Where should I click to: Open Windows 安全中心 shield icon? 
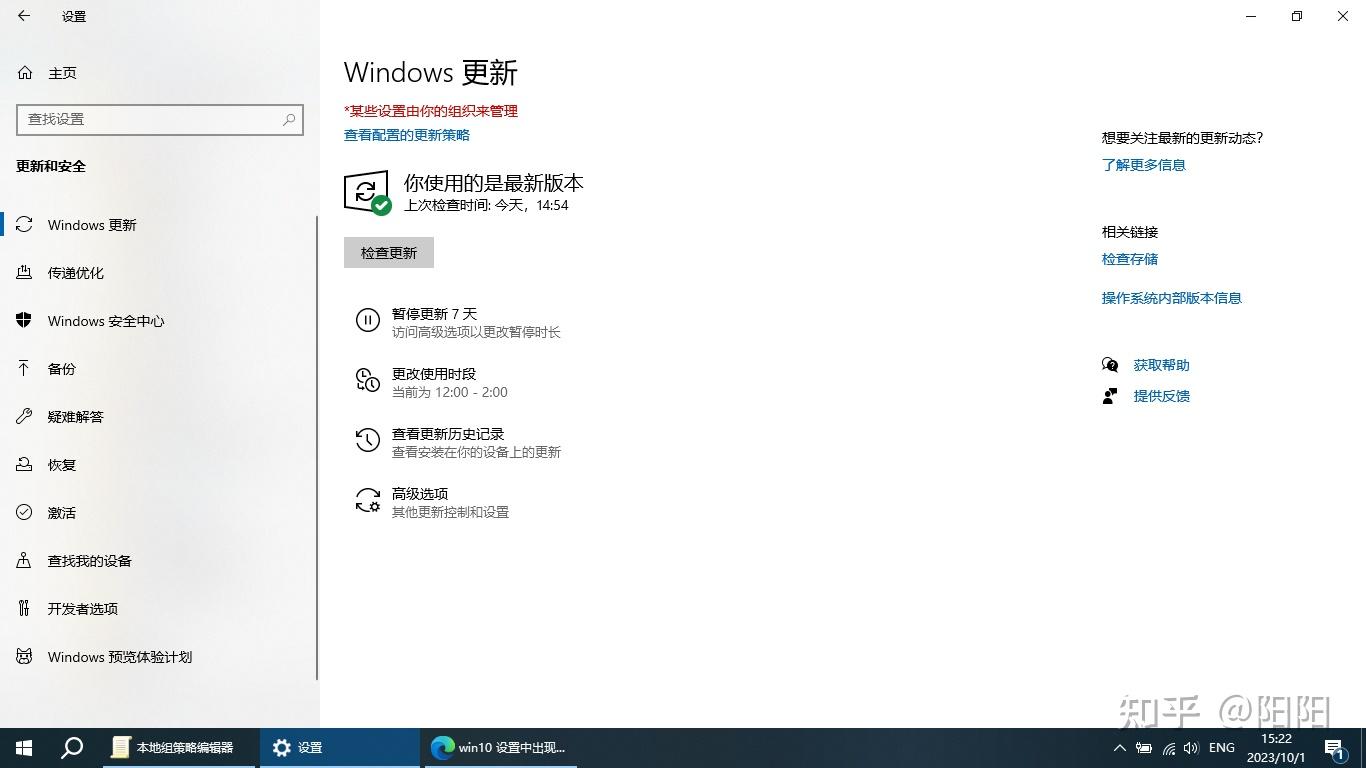25,321
